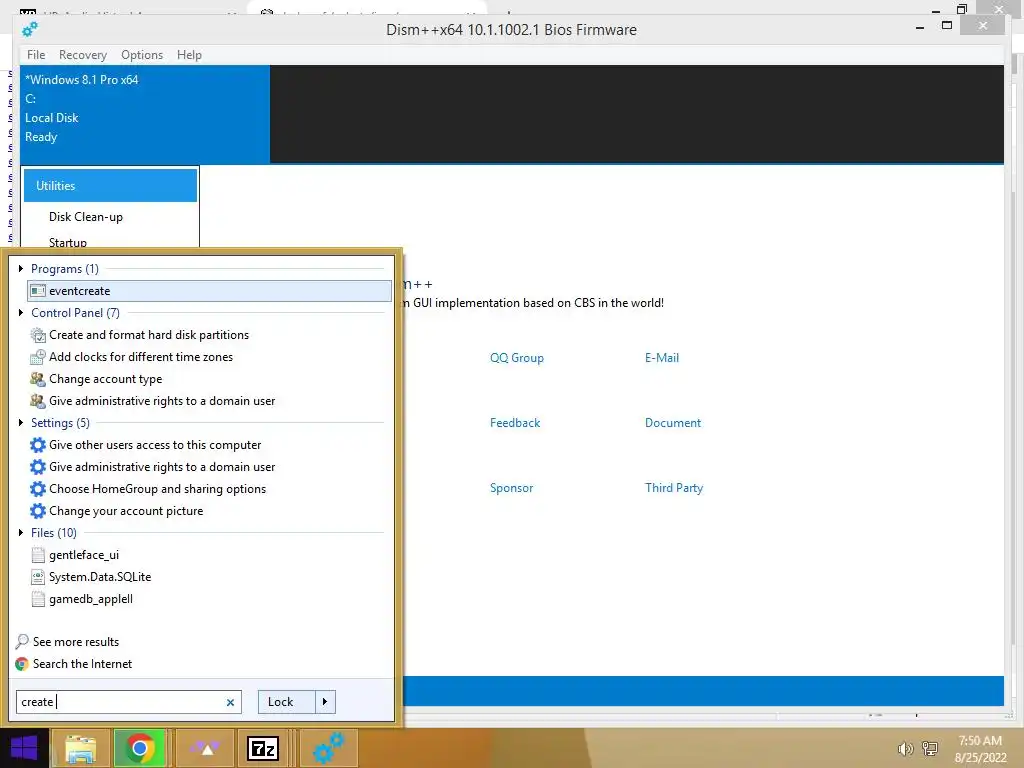Click the System.Data.SQLite file icon
This screenshot has height=768, width=1024.
[x=38, y=577]
